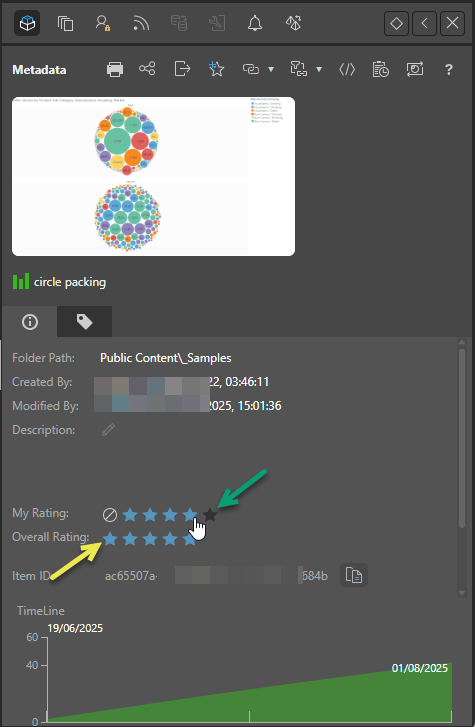This screenshot has height=727, width=475.
Task: Click the print icon in Metadata toolbar
Action: pos(115,70)
